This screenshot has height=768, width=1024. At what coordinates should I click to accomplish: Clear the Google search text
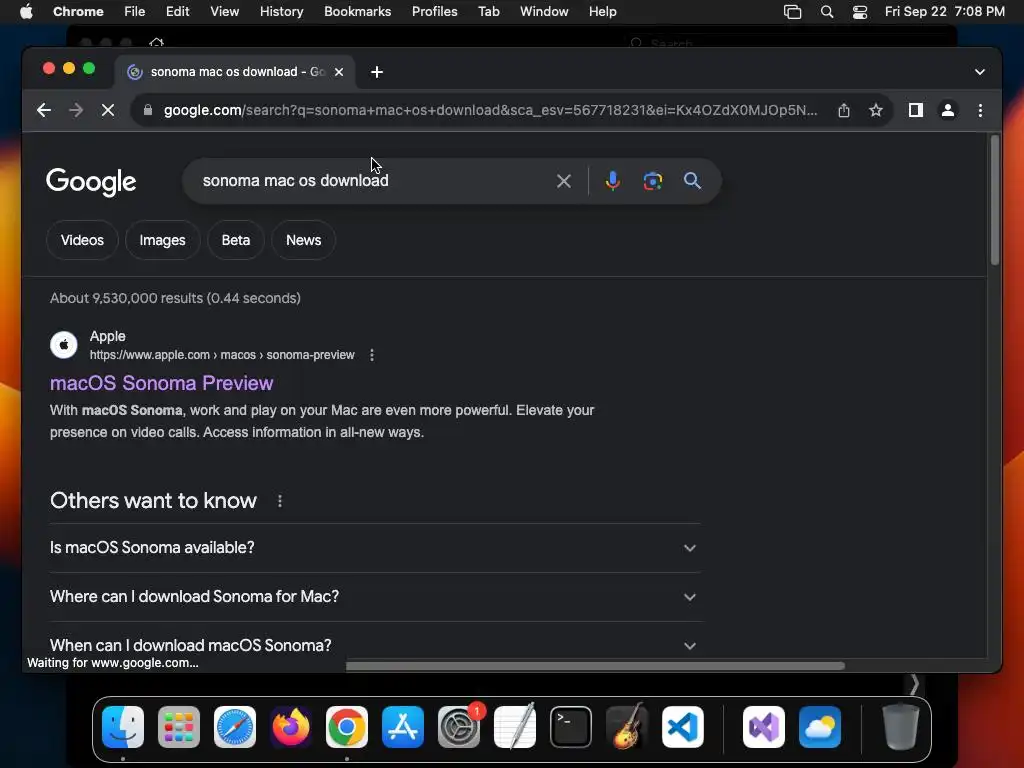[x=564, y=181]
